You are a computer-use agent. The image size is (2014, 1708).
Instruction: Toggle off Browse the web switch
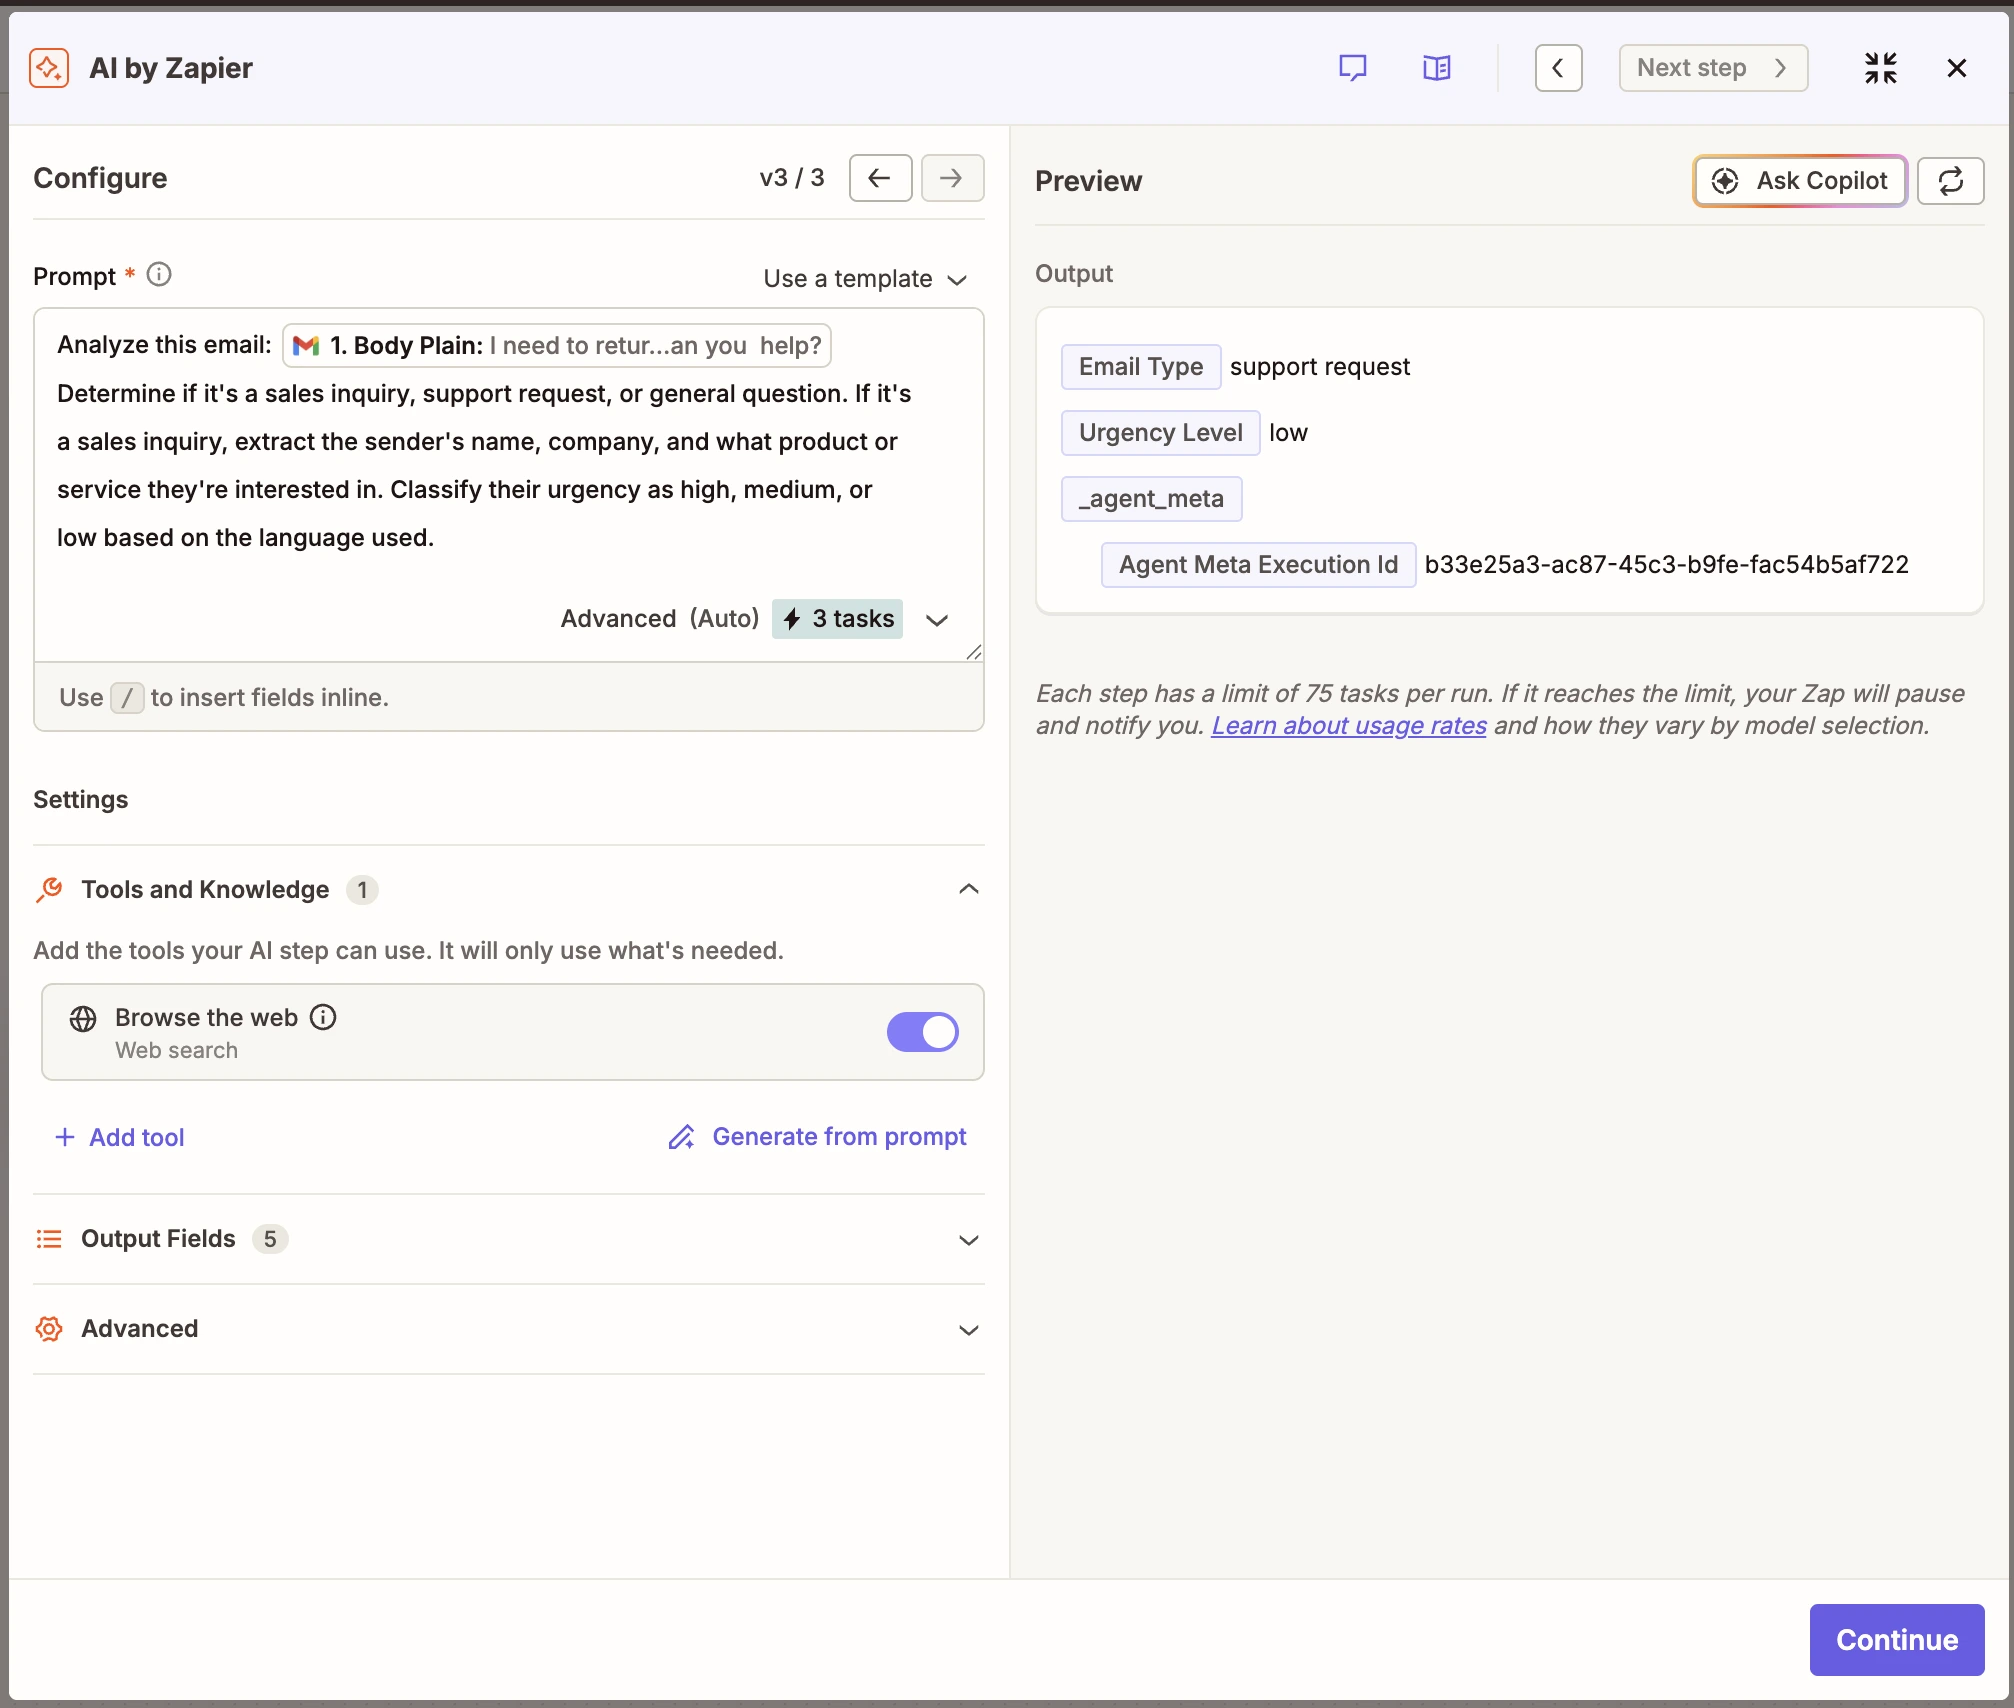coord(922,1032)
